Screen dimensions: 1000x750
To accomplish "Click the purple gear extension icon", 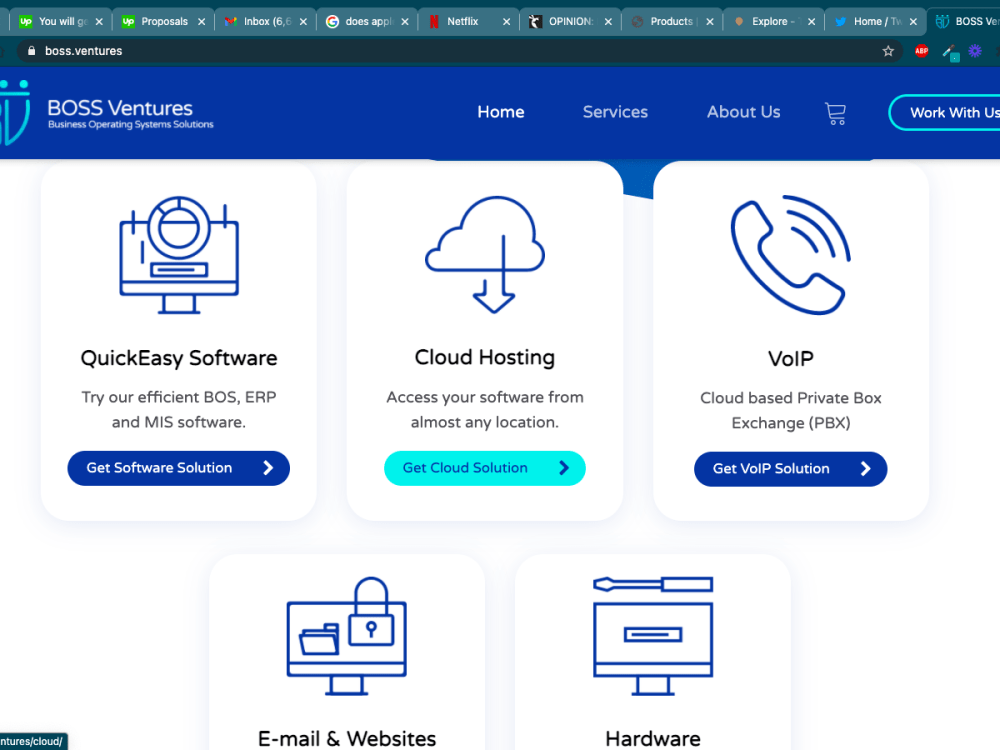I will click(x=974, y=51).
